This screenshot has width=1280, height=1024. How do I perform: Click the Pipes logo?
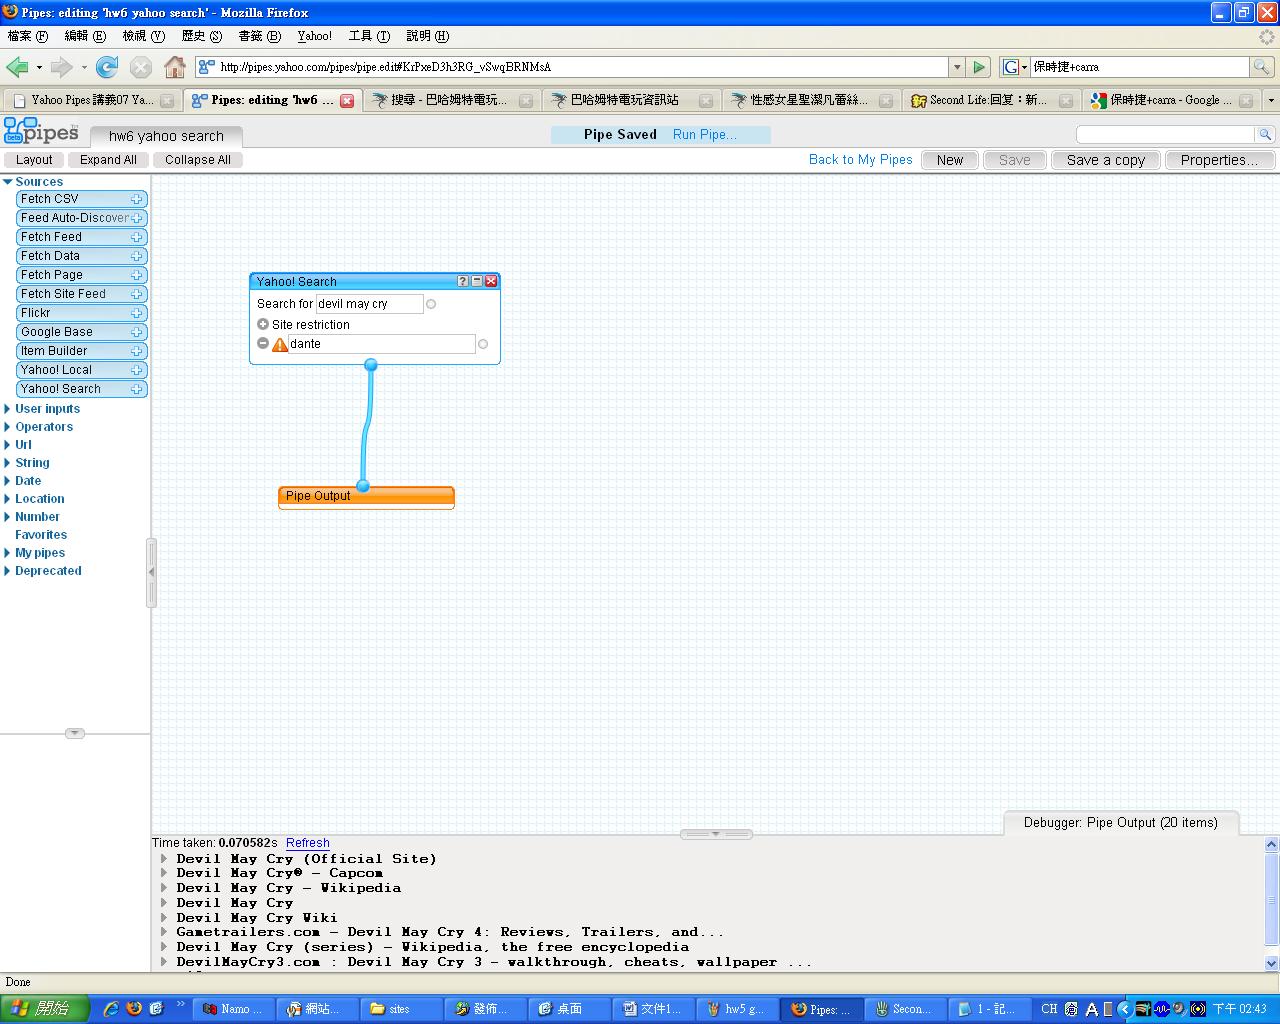pyautogui.click(x=41, y=131)
